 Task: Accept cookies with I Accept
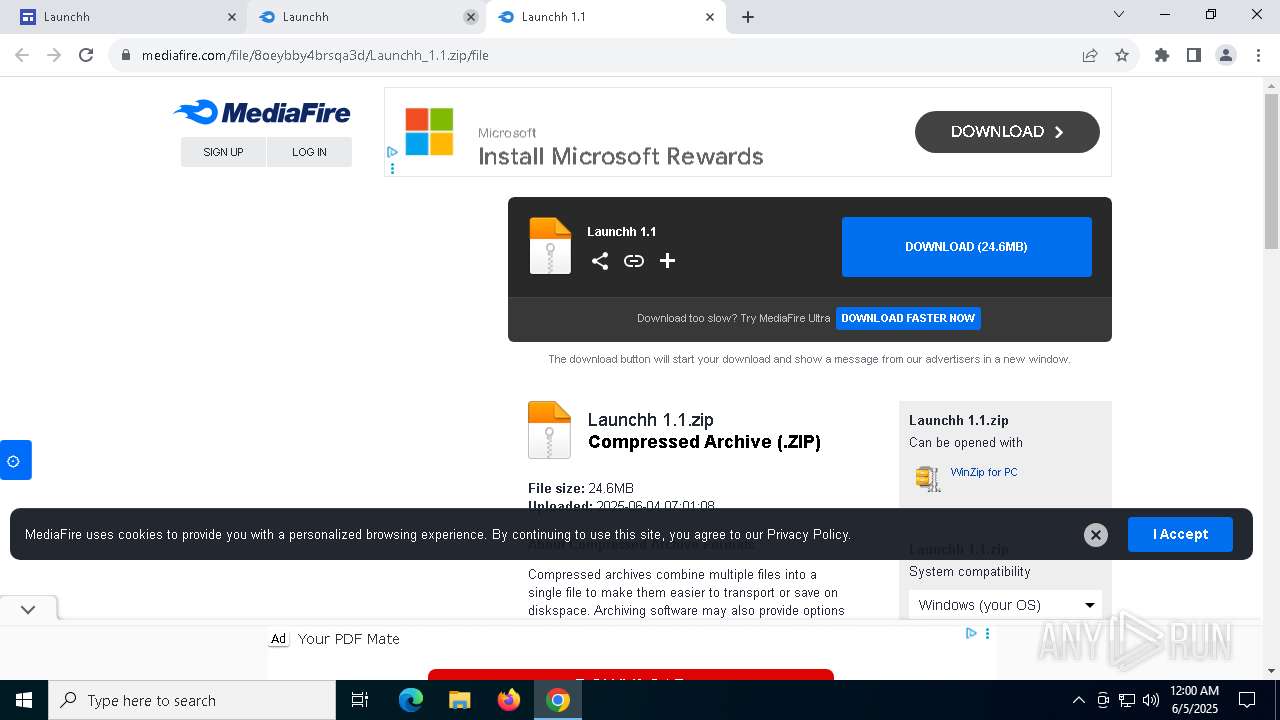click(x=1180, y=535)
